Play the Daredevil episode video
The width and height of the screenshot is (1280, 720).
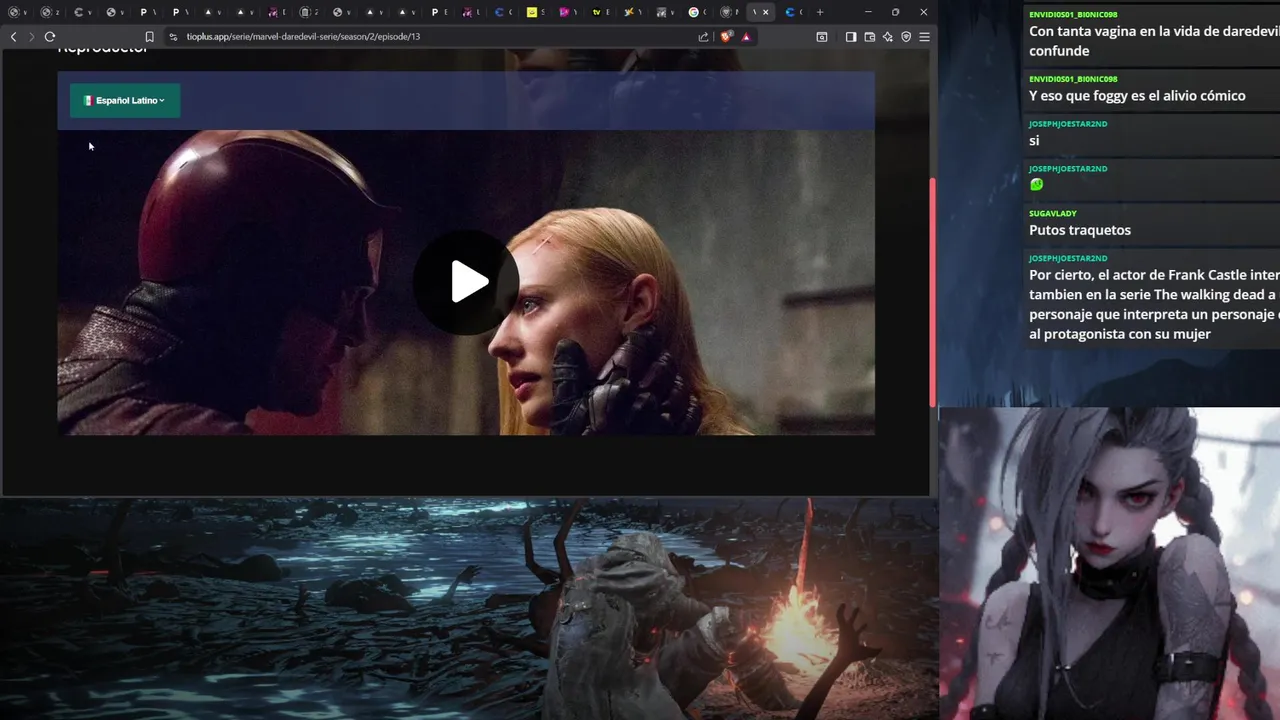466,282
